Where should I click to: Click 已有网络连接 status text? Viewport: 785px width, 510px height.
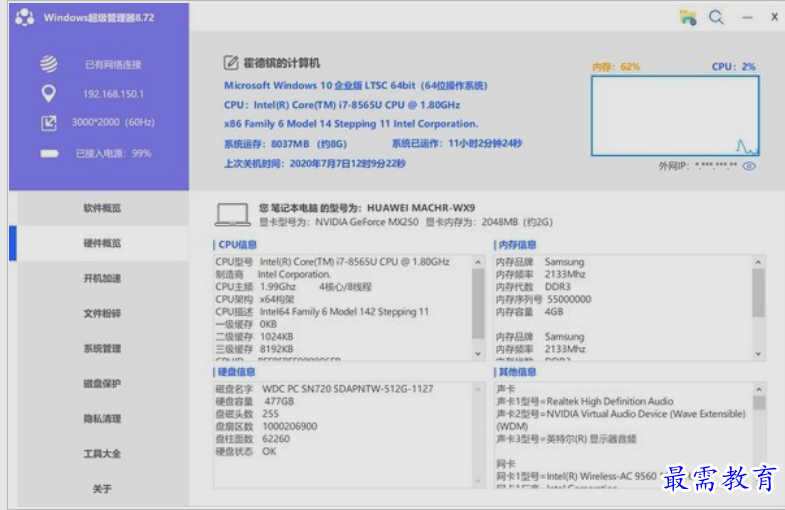(113, 65)
